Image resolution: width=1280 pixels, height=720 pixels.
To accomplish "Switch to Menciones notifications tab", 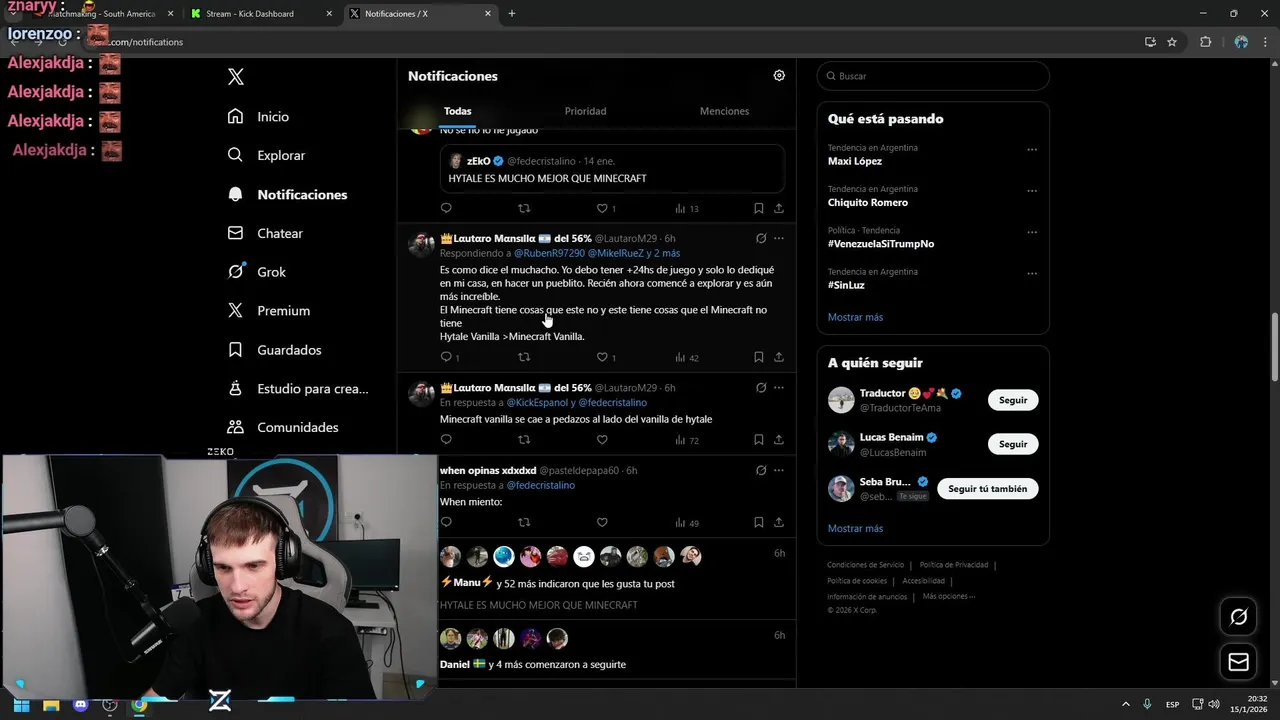I will (x=724, y=111).
